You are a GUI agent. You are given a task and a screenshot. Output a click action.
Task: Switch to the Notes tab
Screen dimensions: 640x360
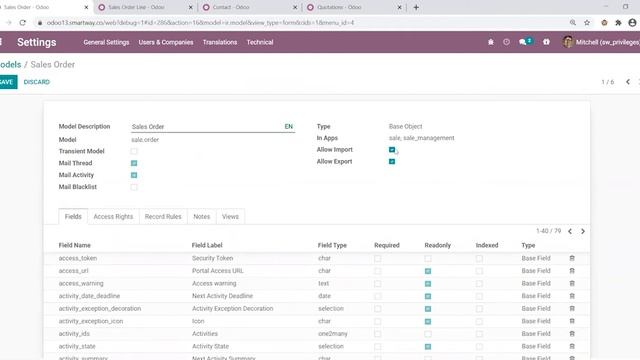(201, 217)
